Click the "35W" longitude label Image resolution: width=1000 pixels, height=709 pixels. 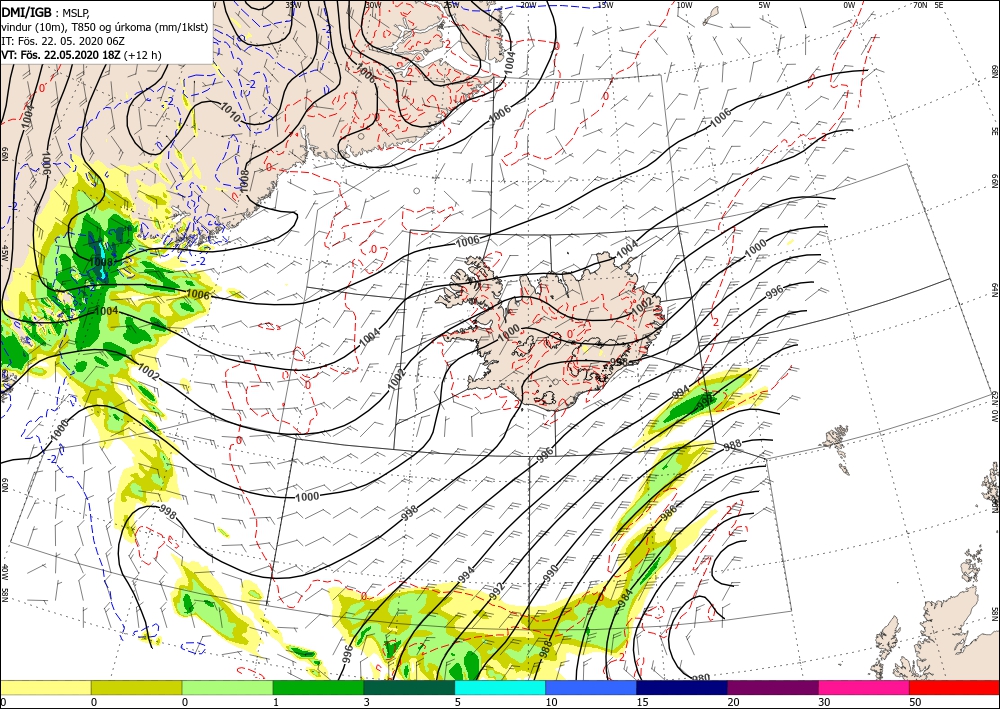pos(293,5)
